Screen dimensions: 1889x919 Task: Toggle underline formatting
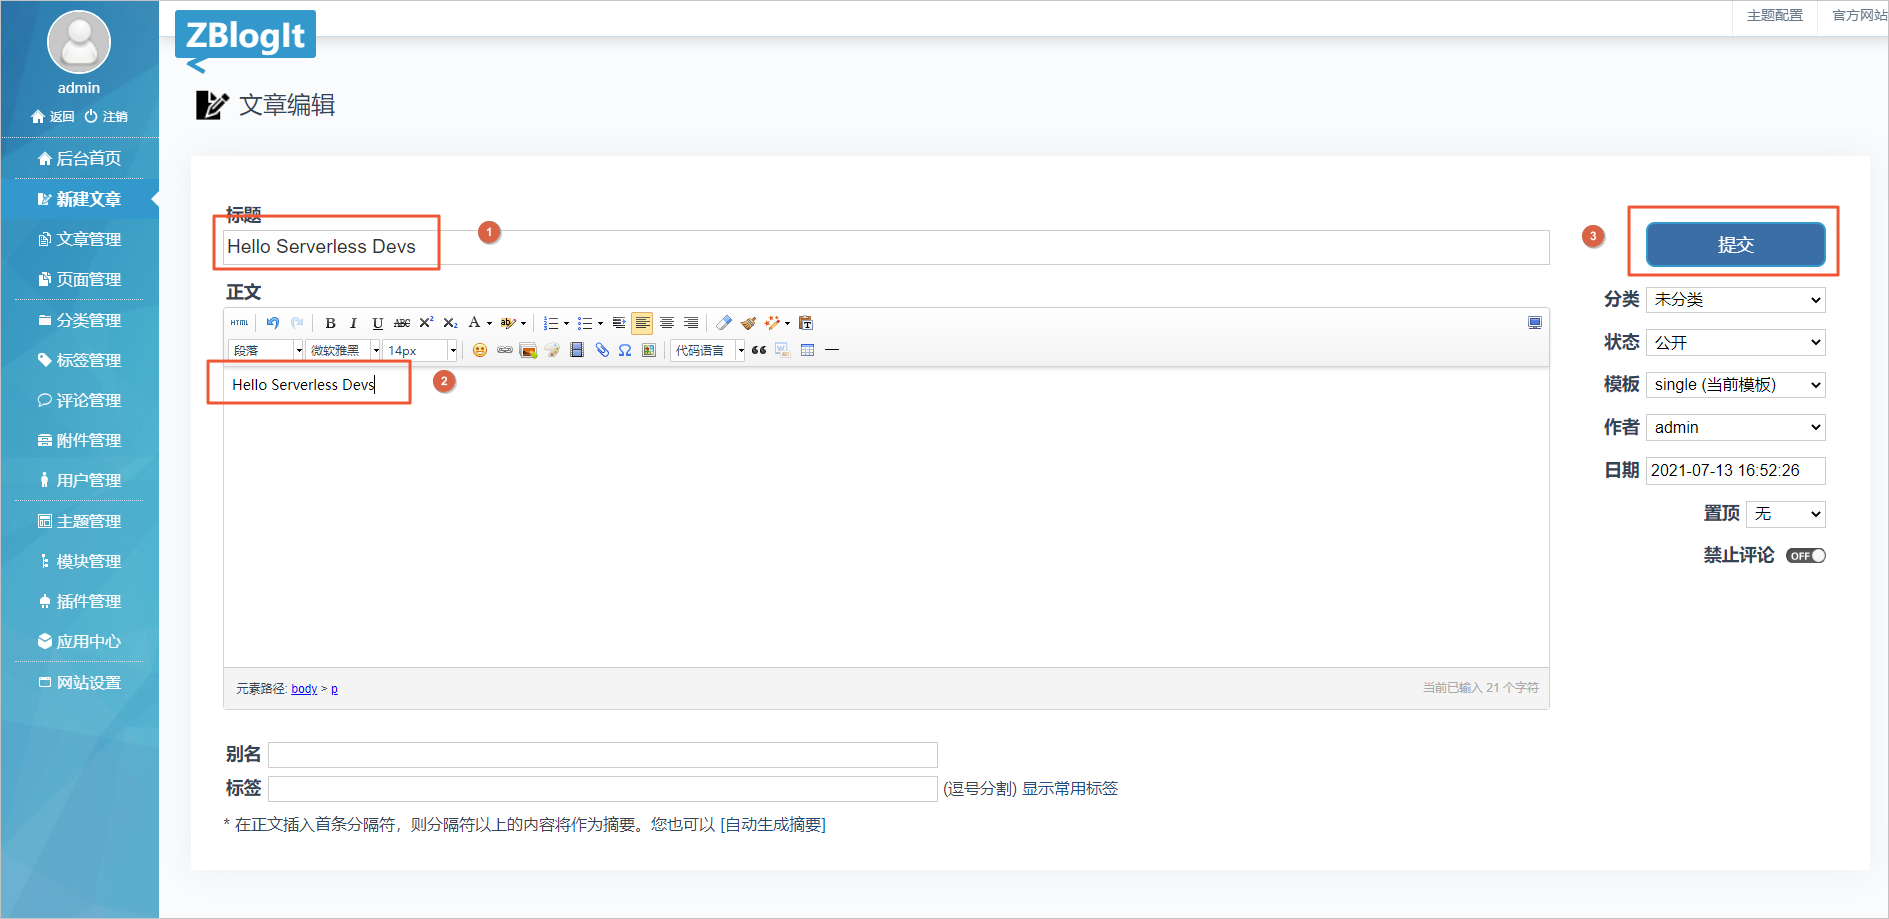[x=377, y=323]
